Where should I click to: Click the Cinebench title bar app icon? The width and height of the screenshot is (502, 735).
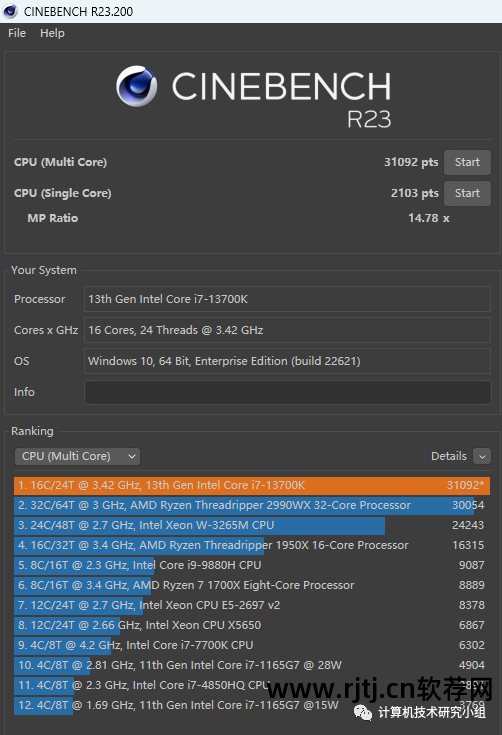[10, 11]
